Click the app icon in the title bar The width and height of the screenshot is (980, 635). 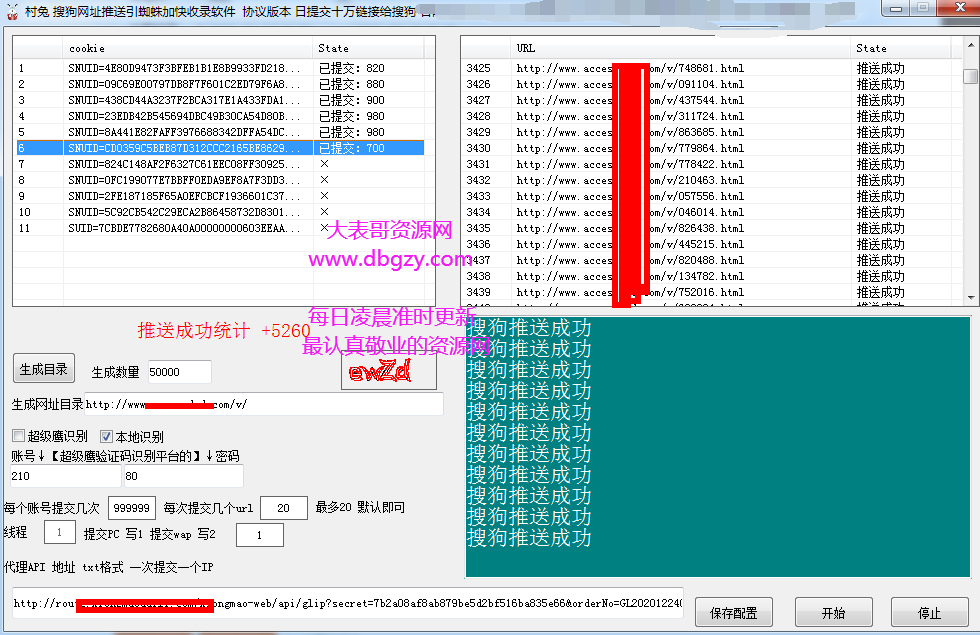[x=11, y=10]
